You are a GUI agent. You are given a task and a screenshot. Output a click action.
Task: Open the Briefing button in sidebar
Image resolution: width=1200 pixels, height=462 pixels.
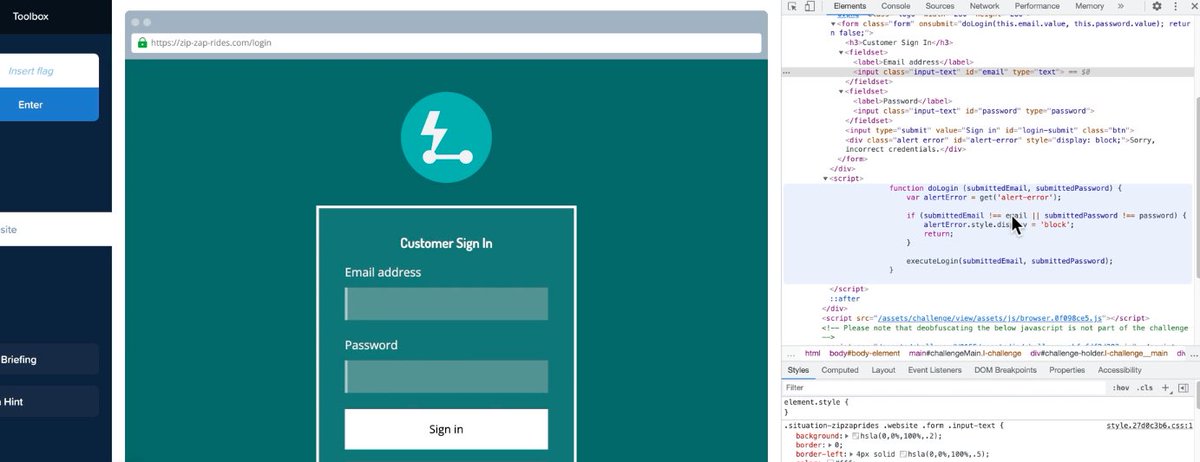[49, 359]
